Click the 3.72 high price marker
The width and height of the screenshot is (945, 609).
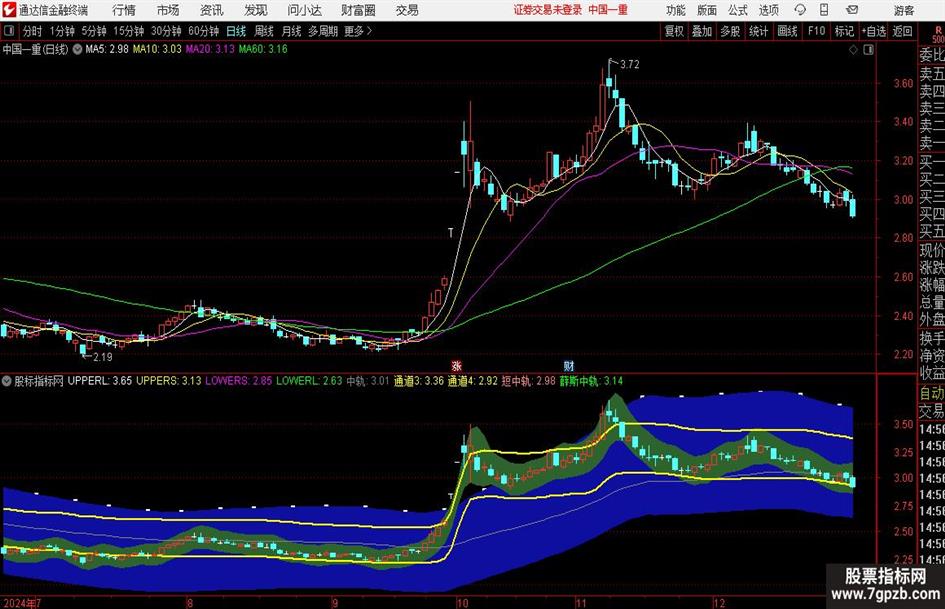630,65
